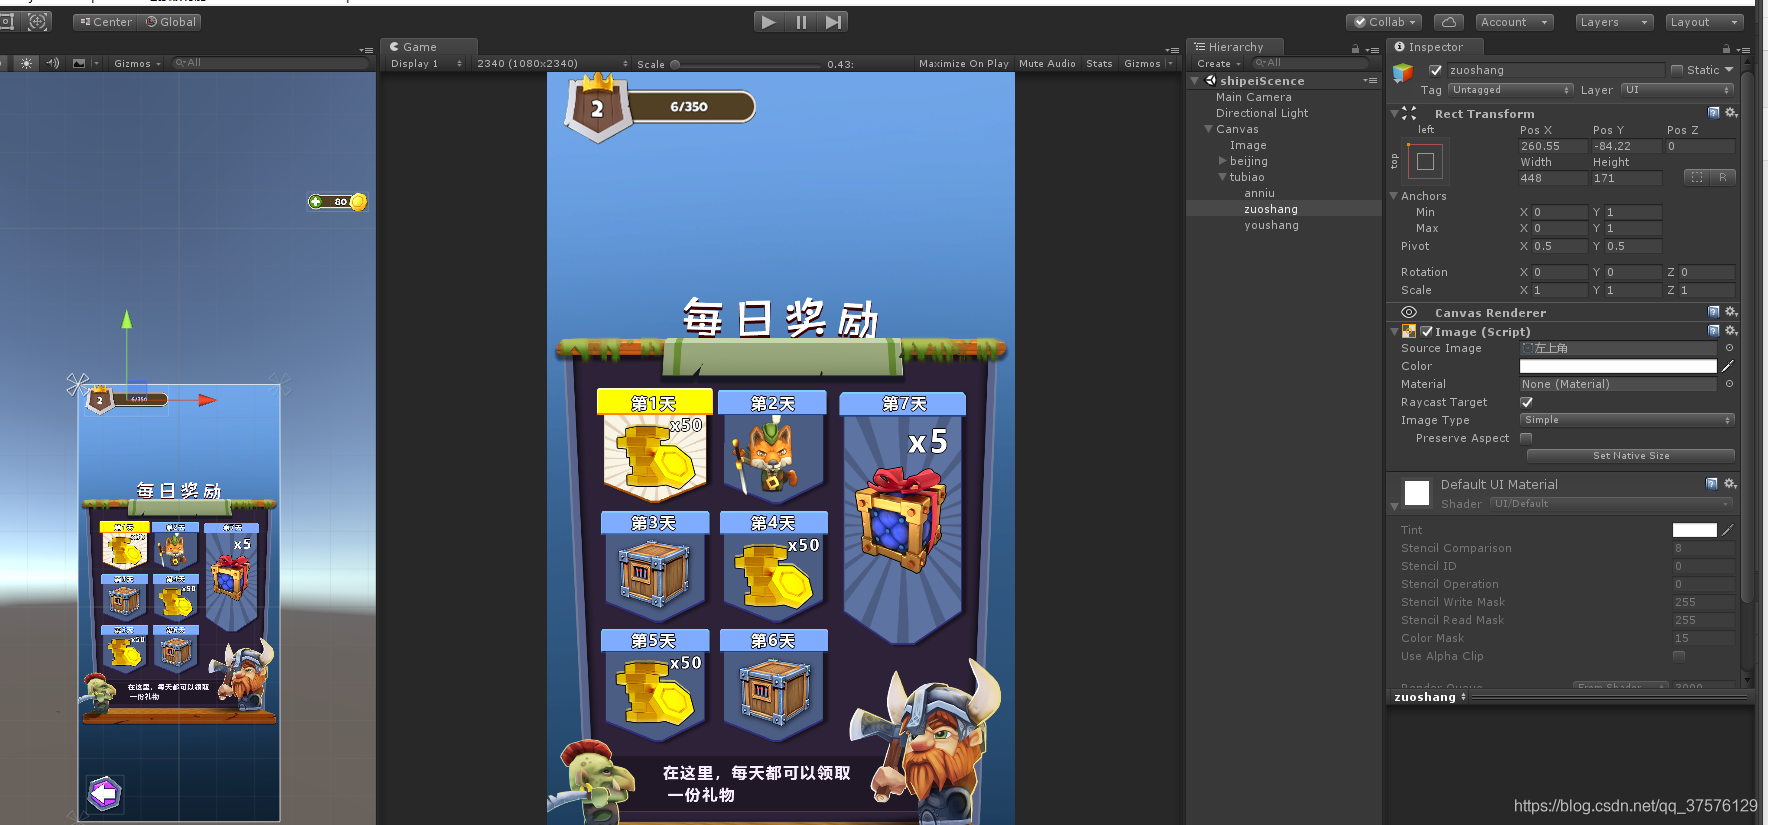Screen dimensions: 1768x825
Task: Open the Static options dropdown arrow
Action: pos(1729,70)
